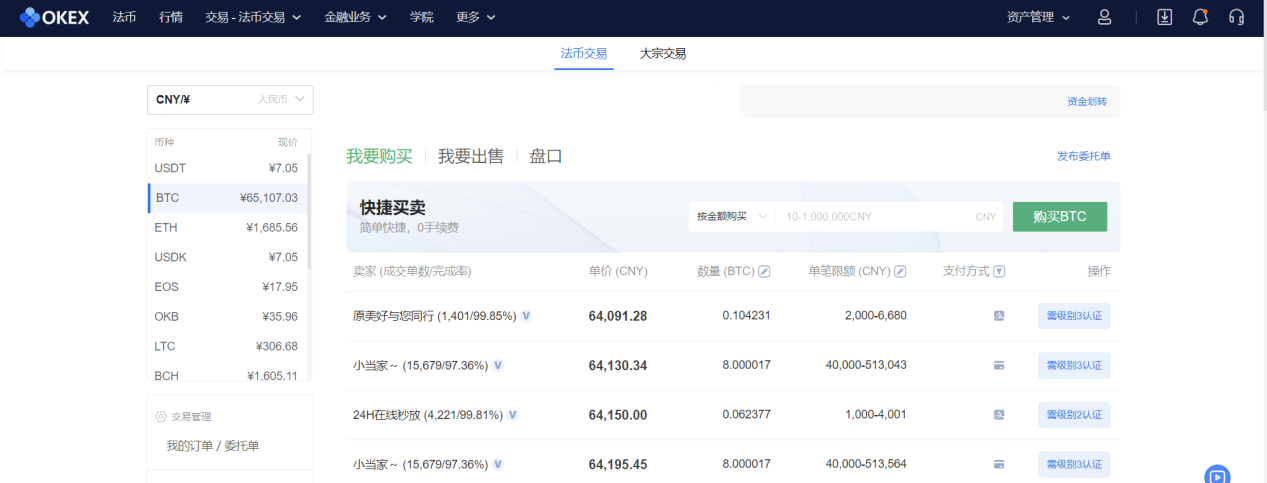Click the edit icon next to 单笔限额 (CNY)

point(900,271)
